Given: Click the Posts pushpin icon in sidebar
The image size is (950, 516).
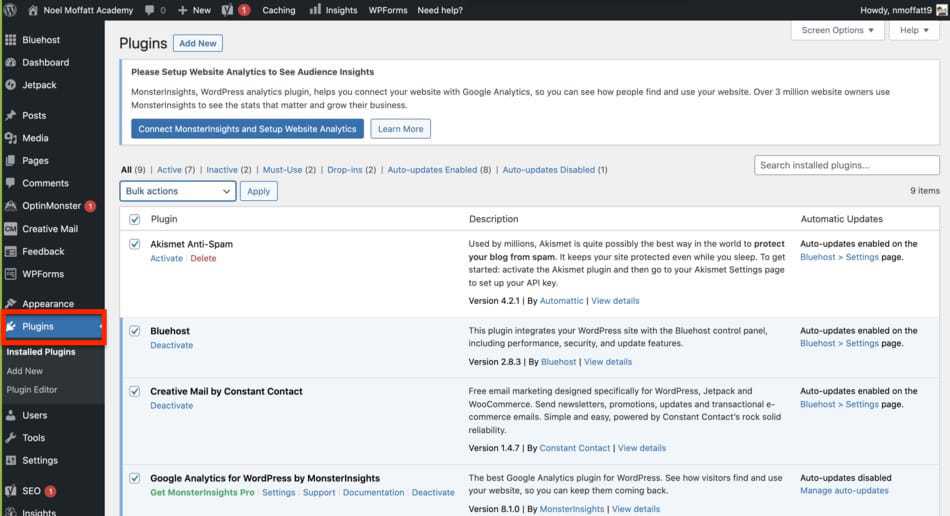Looking at the screenshot, I should coord(10,115).
